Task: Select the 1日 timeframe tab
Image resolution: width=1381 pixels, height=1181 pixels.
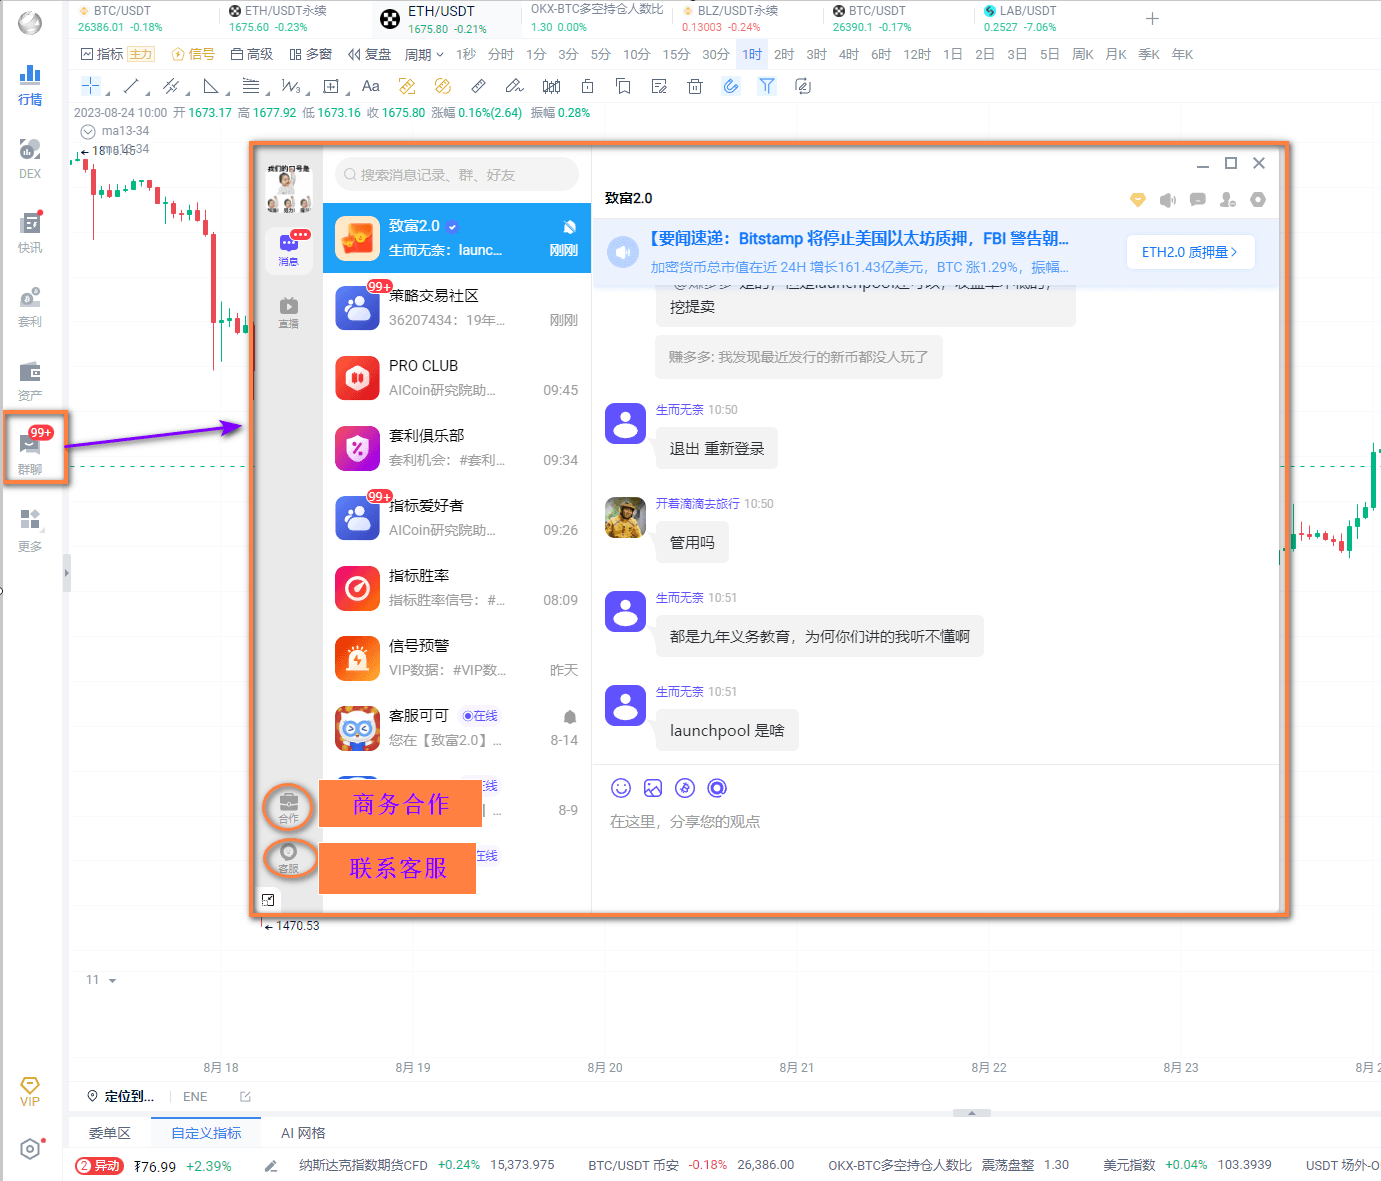Action: click(953, 54)
